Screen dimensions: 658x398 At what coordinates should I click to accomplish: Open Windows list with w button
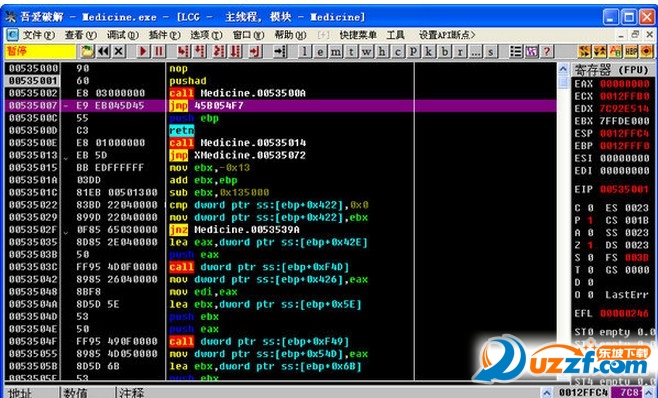click(x=366, y=51)
